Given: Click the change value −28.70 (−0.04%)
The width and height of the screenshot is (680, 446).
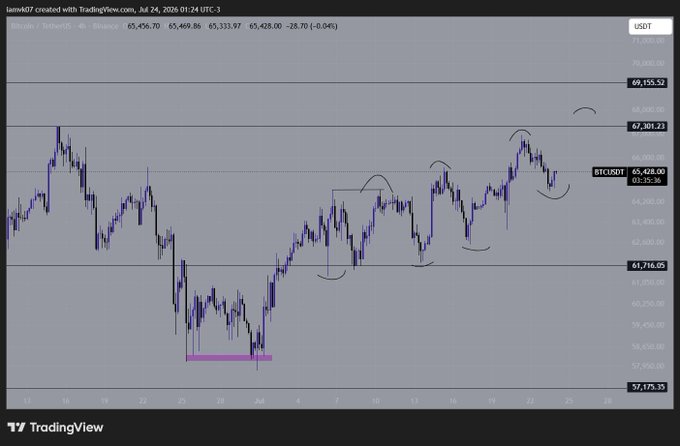Looking at the screenshot, I should 312,26.
